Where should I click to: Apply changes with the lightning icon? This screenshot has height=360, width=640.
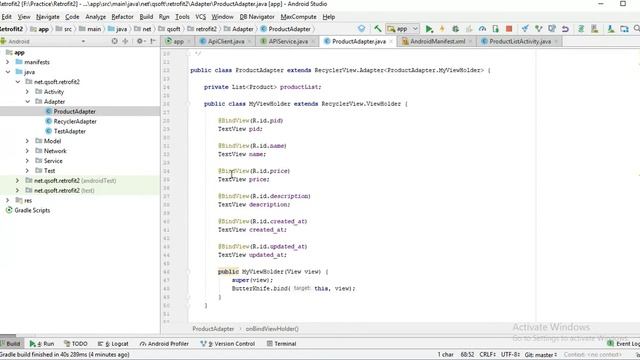click(x=442, y=29)
